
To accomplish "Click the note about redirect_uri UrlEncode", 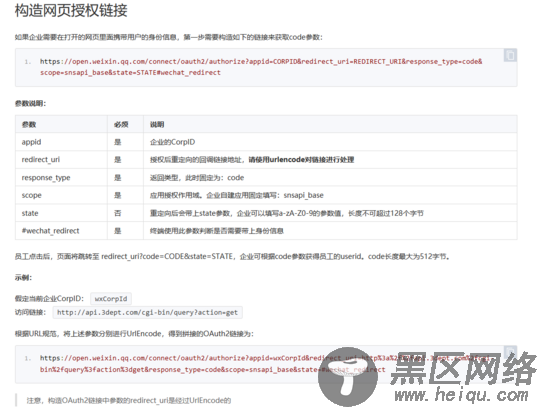I will pos(129,400).
